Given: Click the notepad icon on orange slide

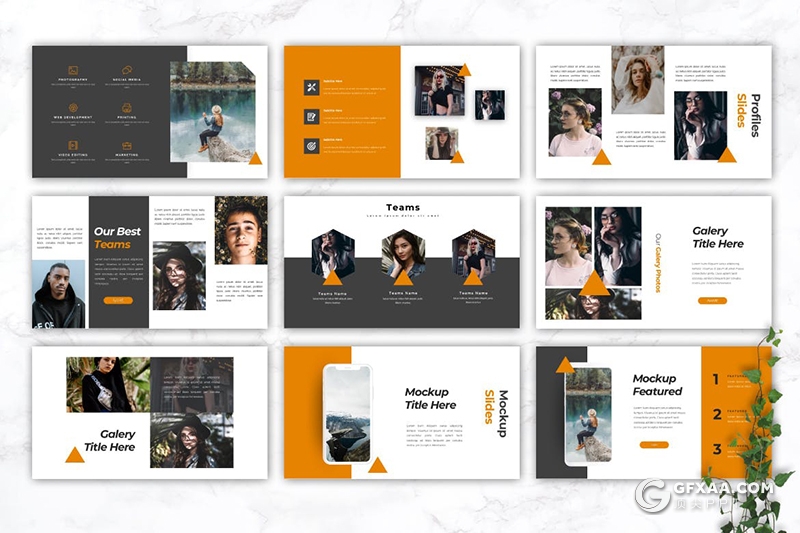Looking at the screenshot, I should tap(312, 116).
